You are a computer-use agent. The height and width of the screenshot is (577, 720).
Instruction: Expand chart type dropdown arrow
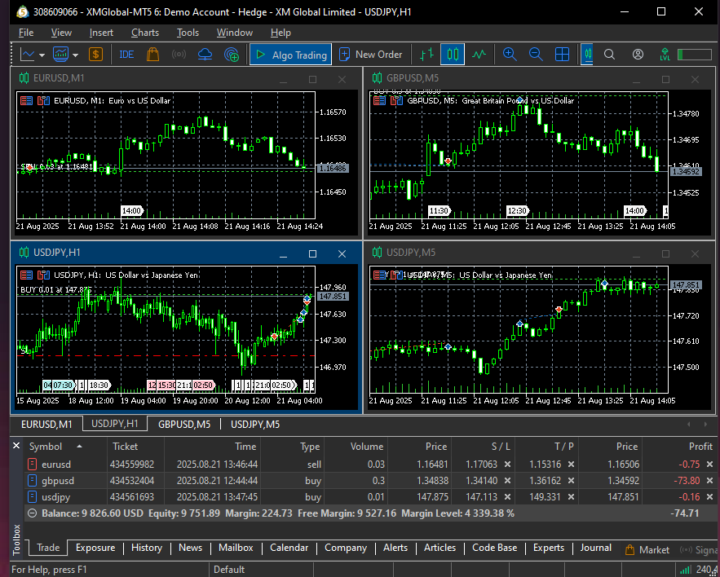point(42,56)
